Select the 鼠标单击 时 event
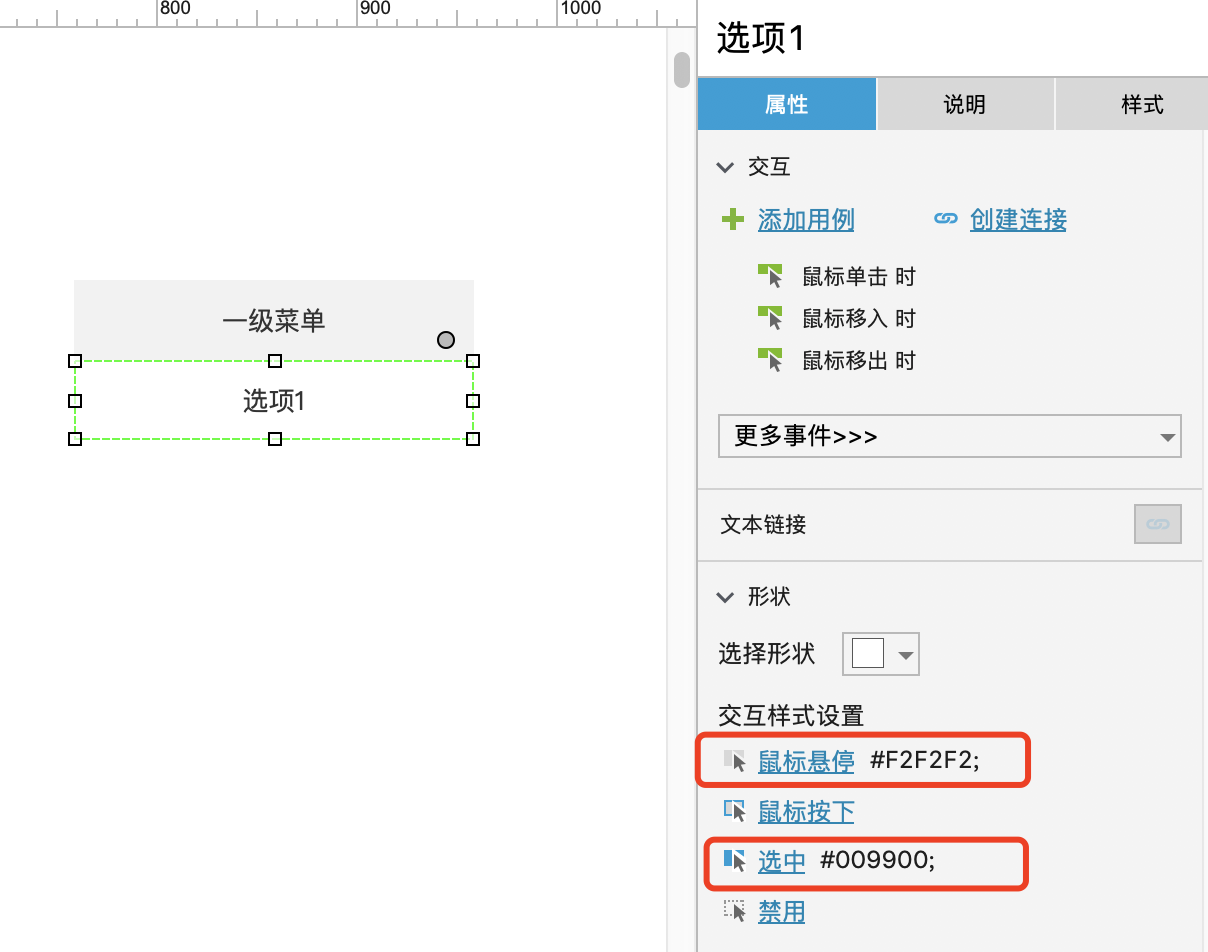 [859, 276]
